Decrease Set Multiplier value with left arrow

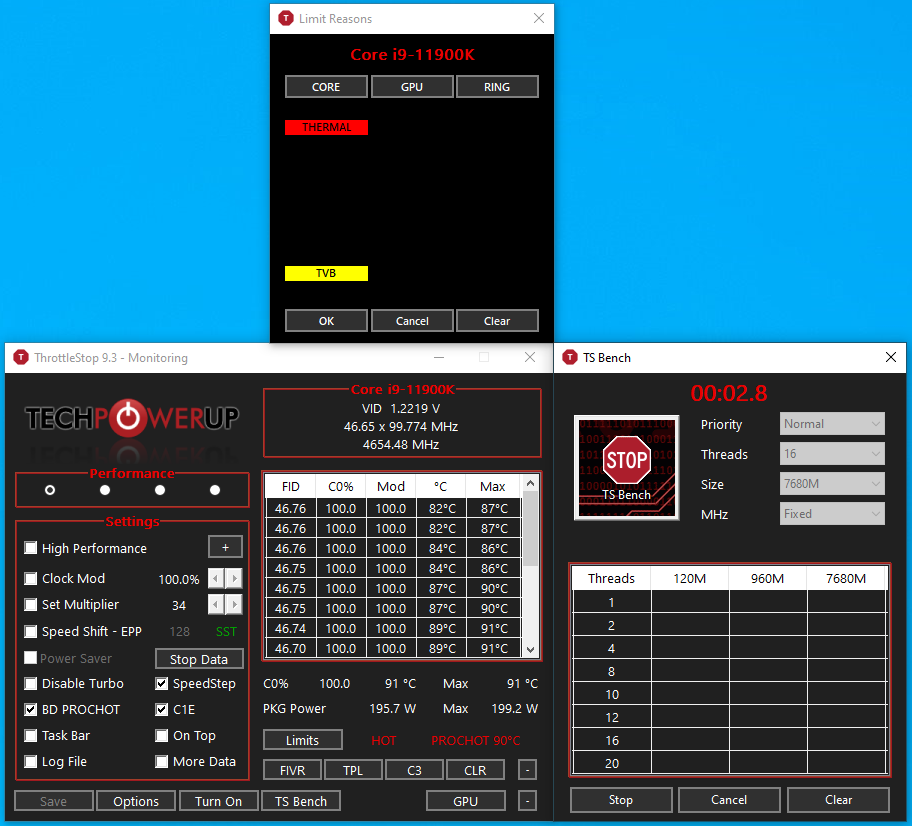click(x=216, y=604)
